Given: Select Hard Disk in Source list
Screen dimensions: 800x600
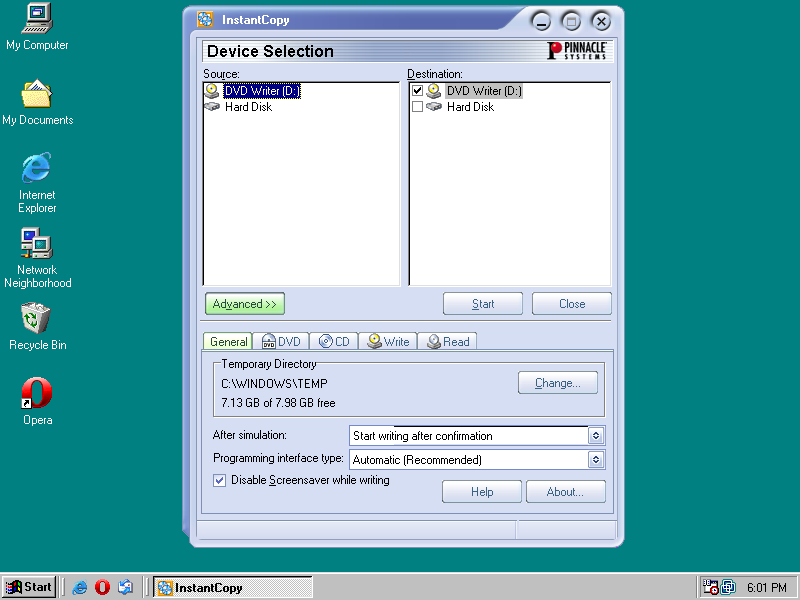Looking at the screenshot, I should (x=247, y=107).
